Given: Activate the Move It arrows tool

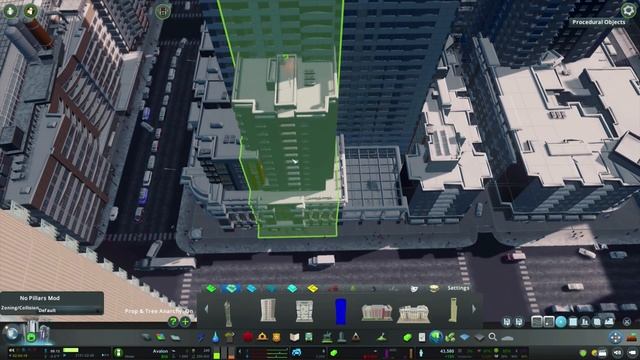Looking at the screenshot, I should pos(615,337).
